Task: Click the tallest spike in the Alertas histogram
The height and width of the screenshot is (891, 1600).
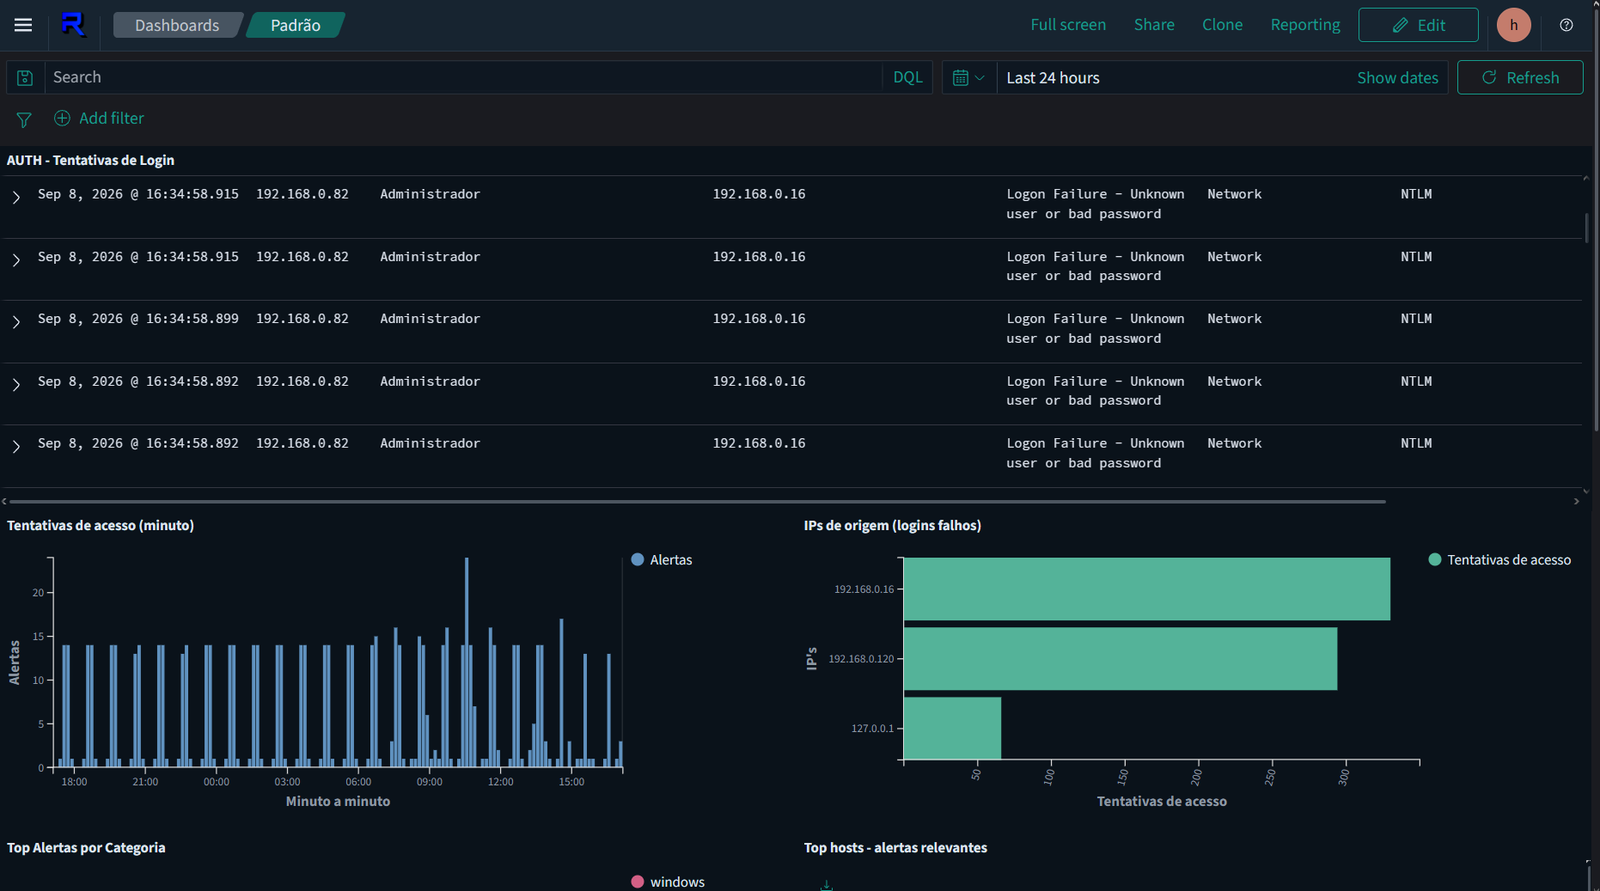Action: (466, 662)
